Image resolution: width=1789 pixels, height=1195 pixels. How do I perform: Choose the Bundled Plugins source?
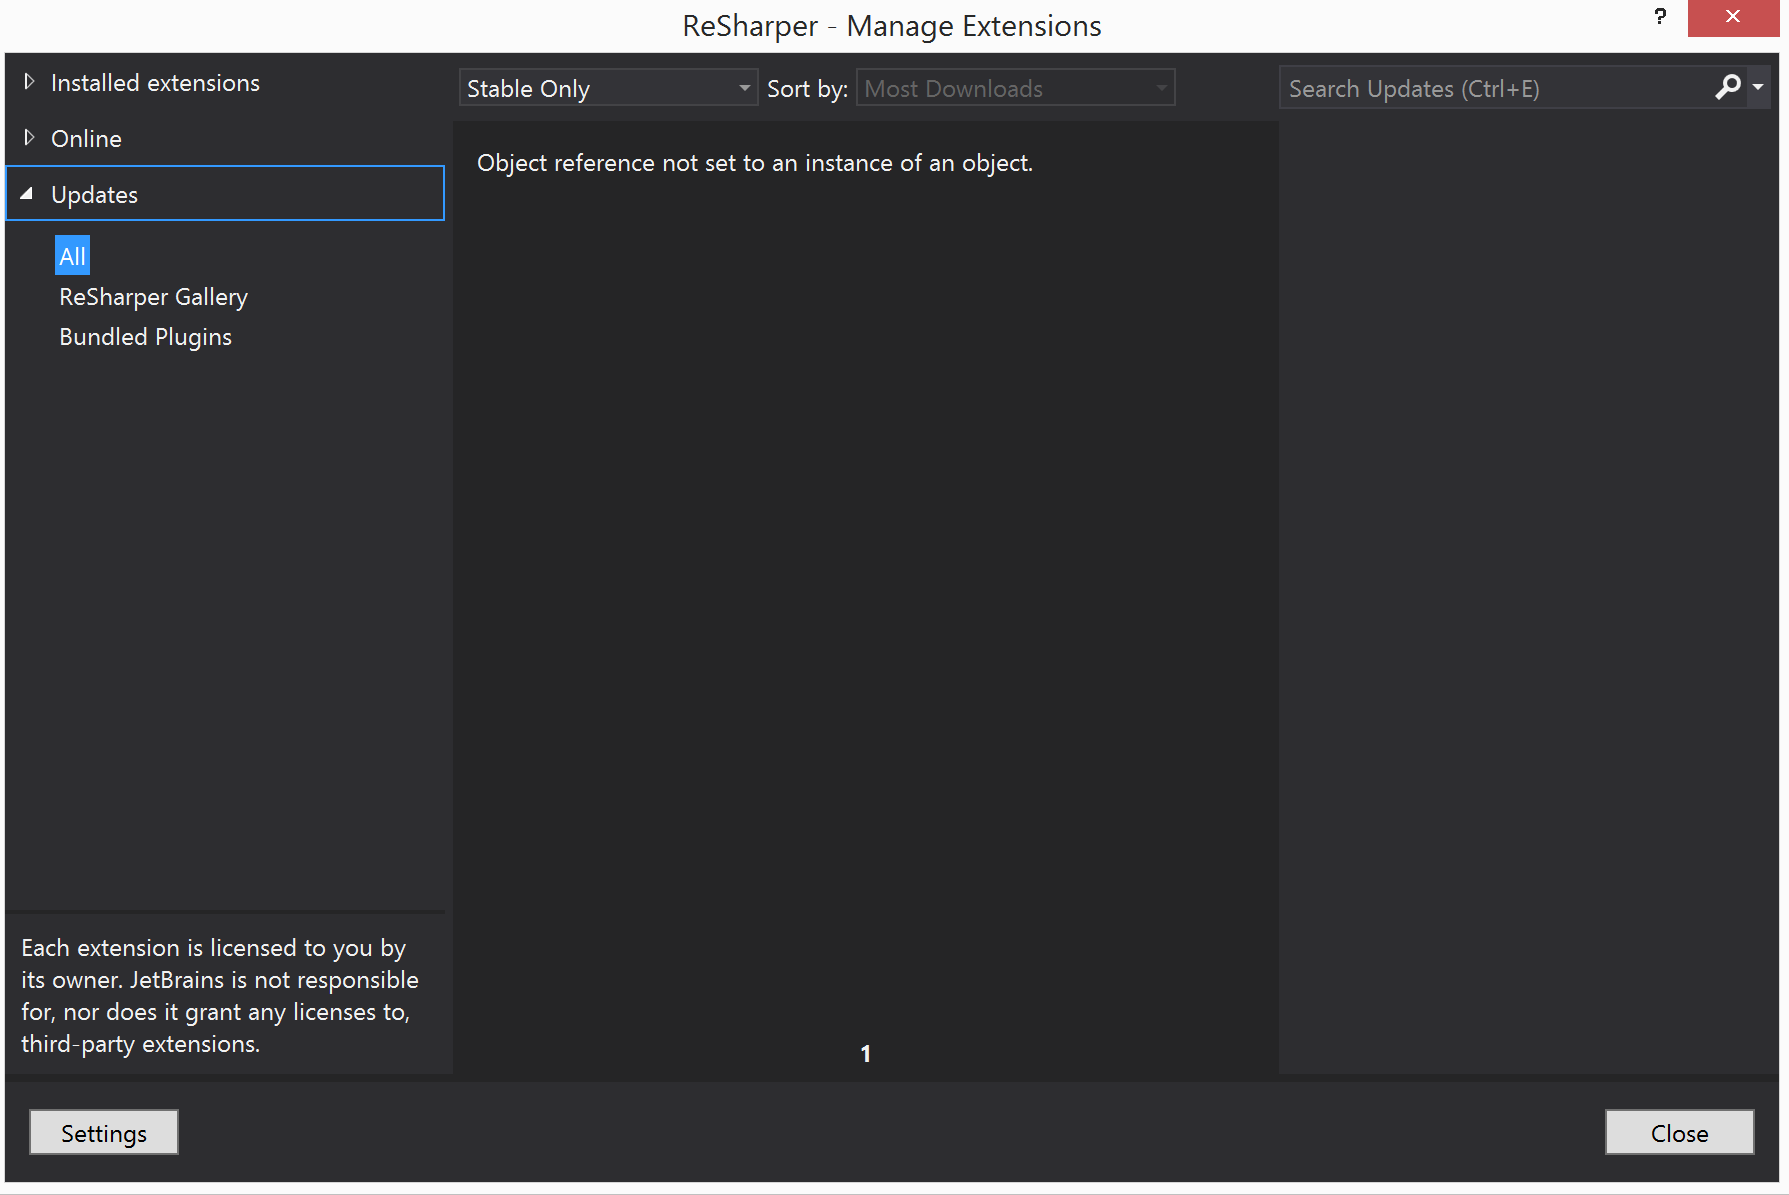click(x=145, y=337)
